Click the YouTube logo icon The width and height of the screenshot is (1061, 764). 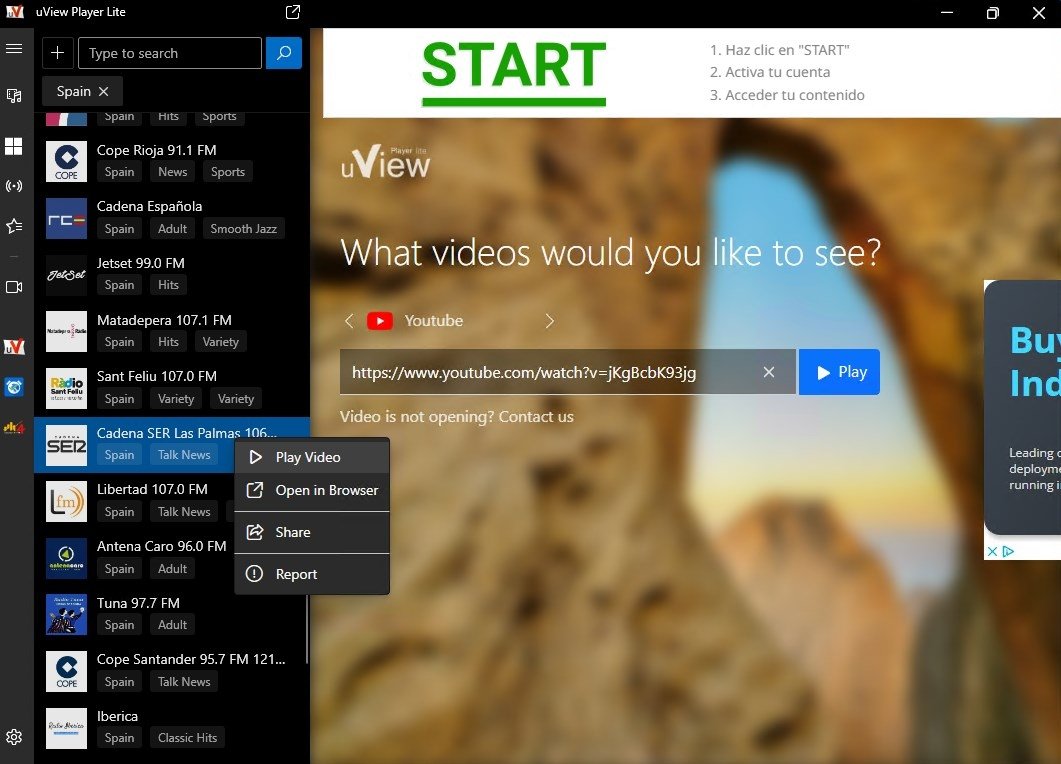(380, 321)
